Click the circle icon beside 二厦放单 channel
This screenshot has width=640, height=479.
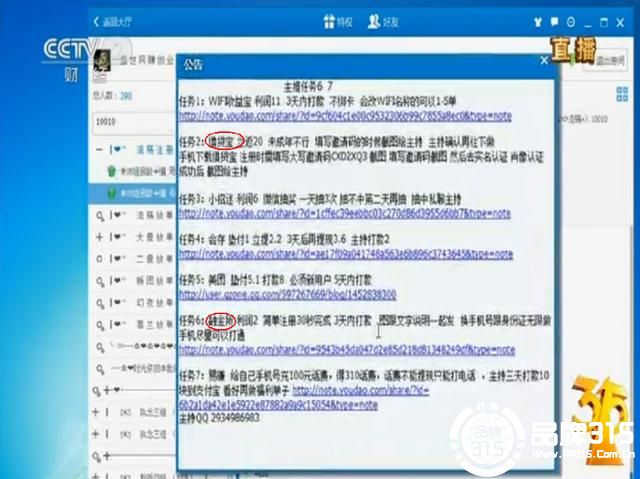click(99, 259)
